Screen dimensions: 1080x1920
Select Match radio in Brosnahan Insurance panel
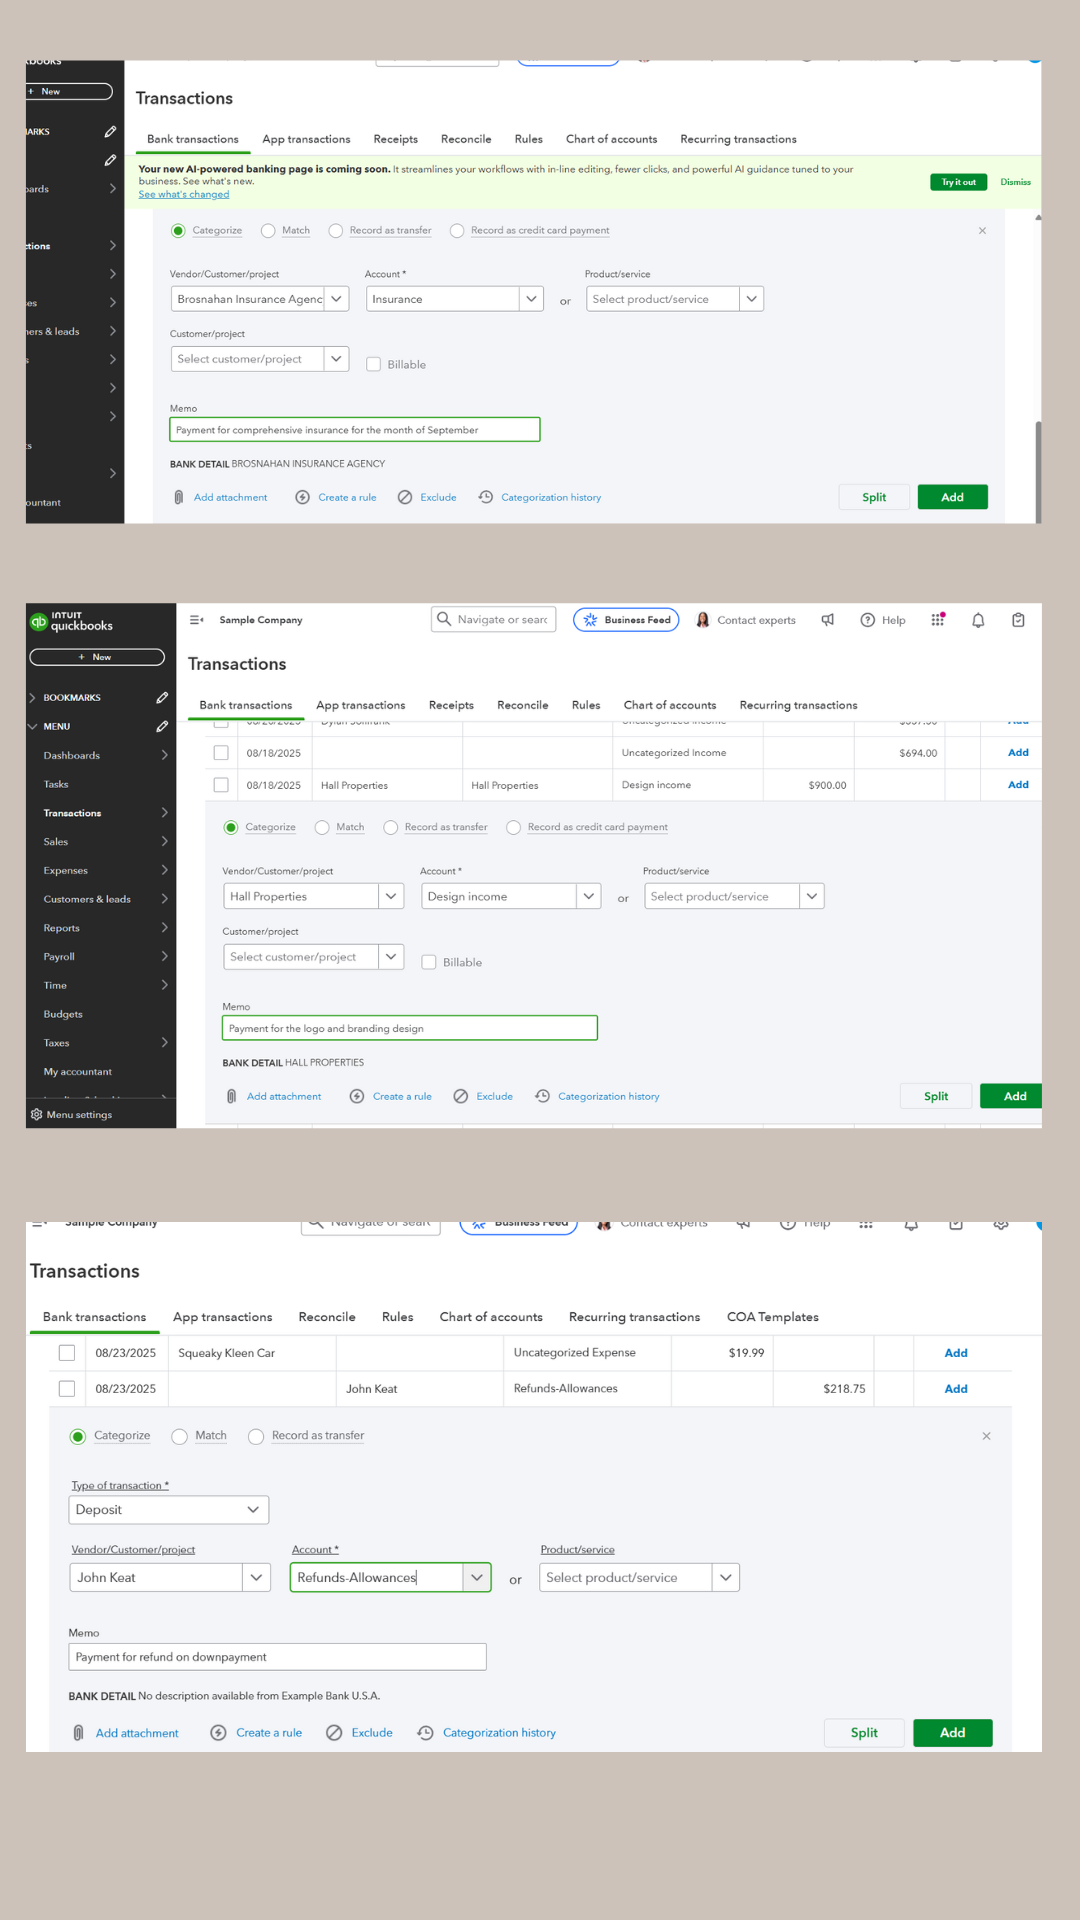pyautogui.click(x=268, y=231)
